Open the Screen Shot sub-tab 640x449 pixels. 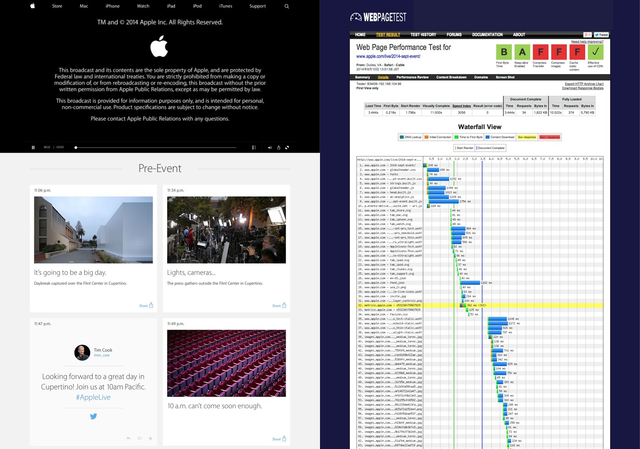point(505,77)
